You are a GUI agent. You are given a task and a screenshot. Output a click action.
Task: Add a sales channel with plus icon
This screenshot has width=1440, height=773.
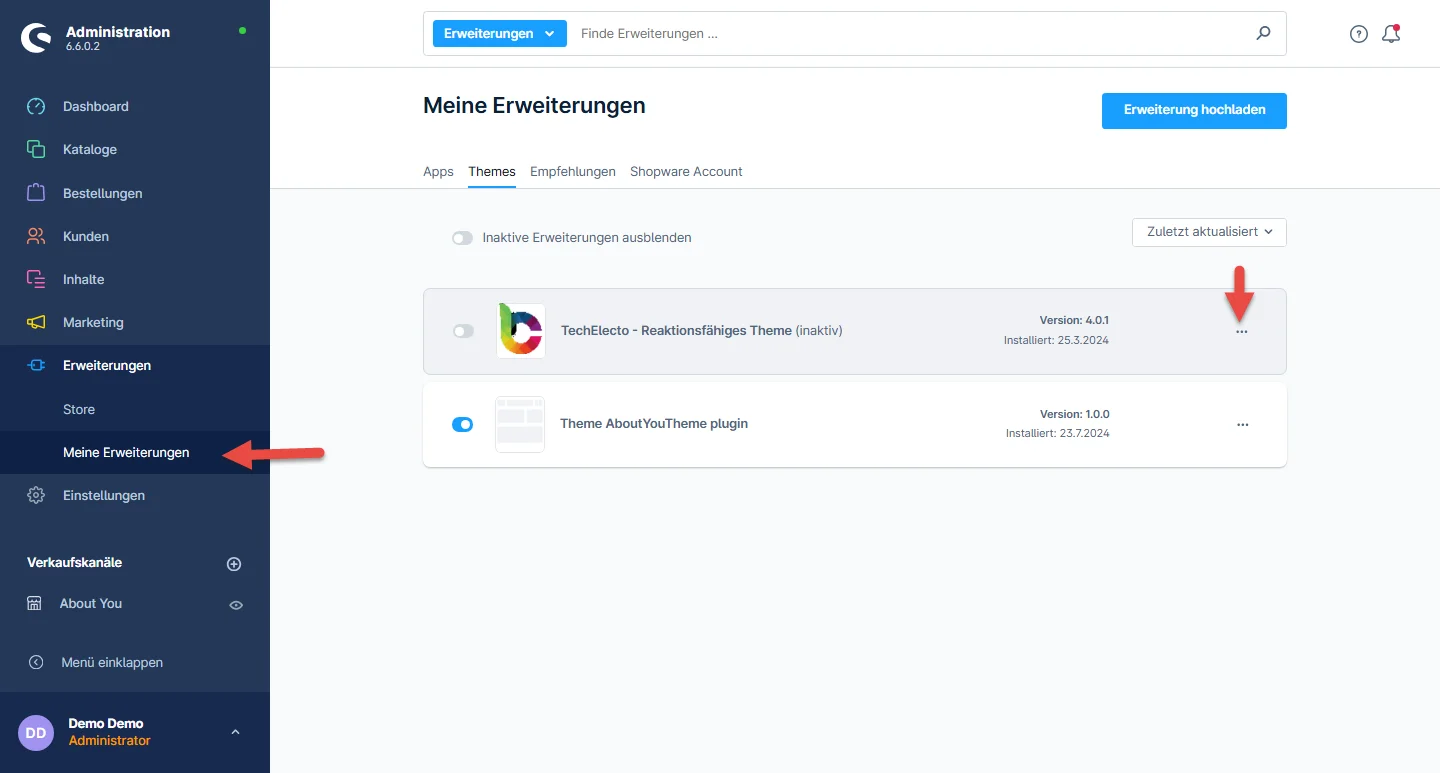pyautogui.click(x=234, y=564)
